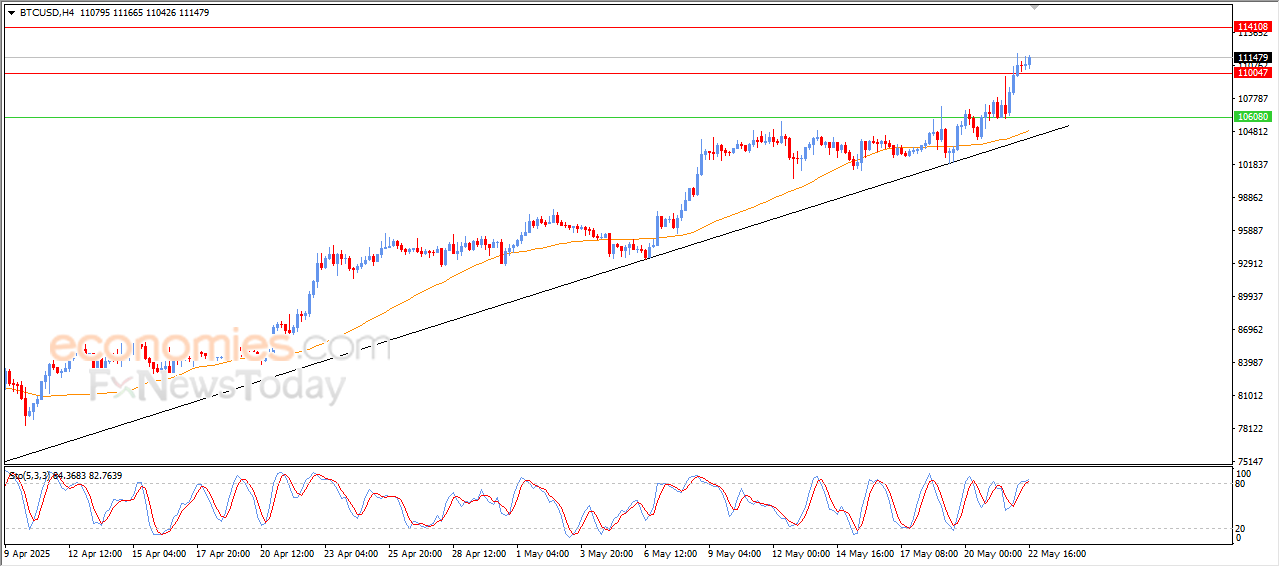Image resolution: width=1280 pixels, height=567 pixels.
Task: Click the gray chart shift triangle marker
Action: point(1034,6)
